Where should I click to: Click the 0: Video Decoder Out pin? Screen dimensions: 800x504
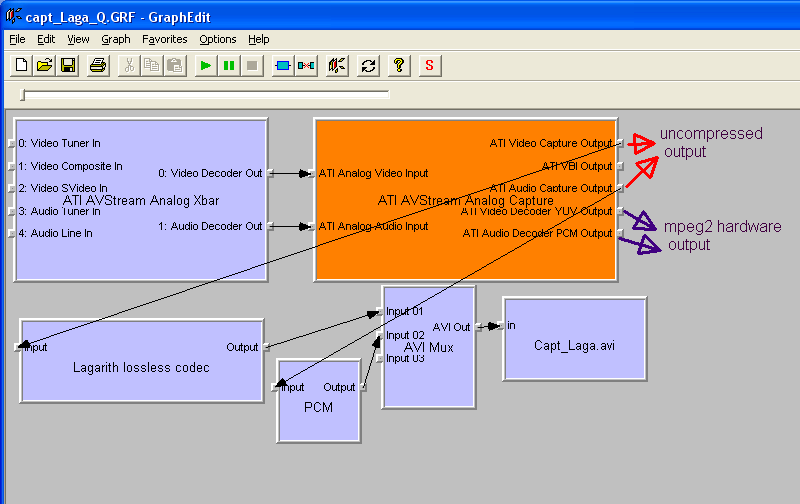pos(270,173)
